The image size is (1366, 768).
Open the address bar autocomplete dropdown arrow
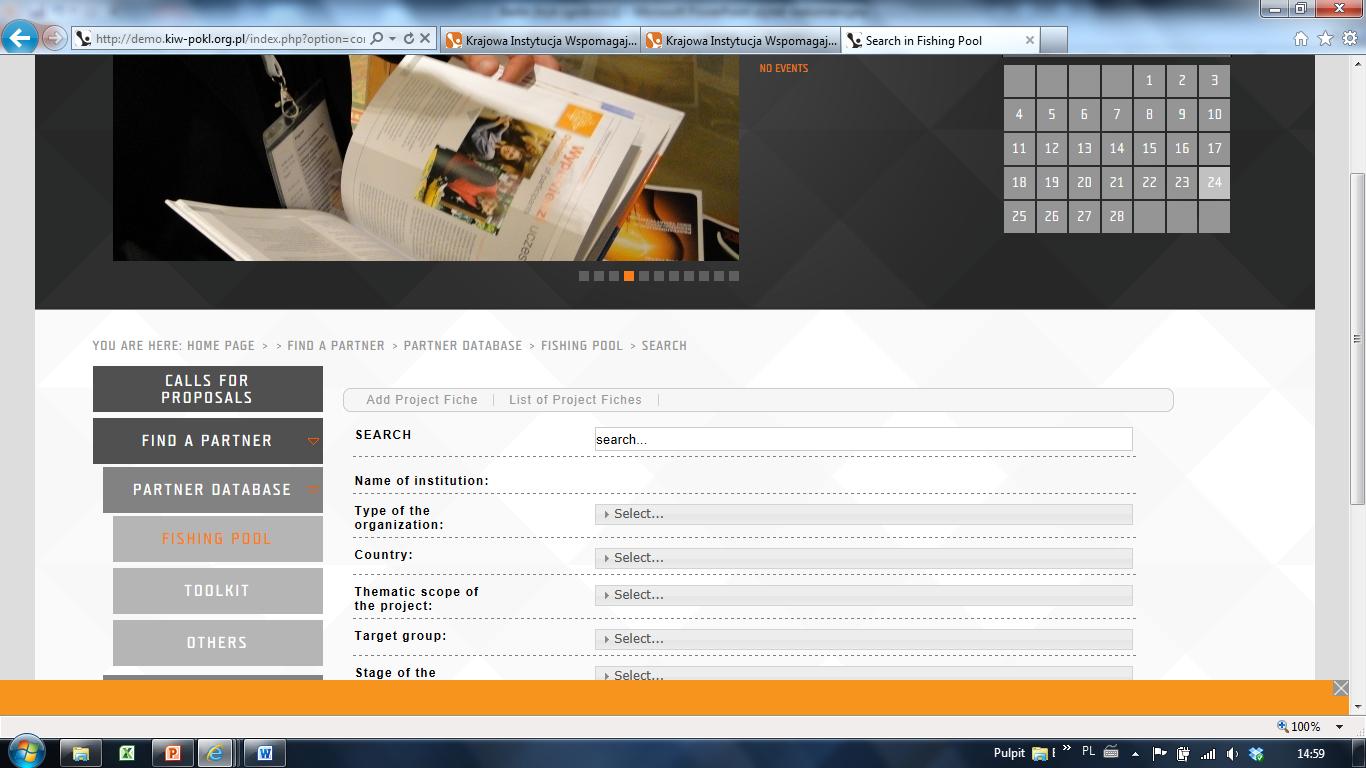click(x=393, y=39)
